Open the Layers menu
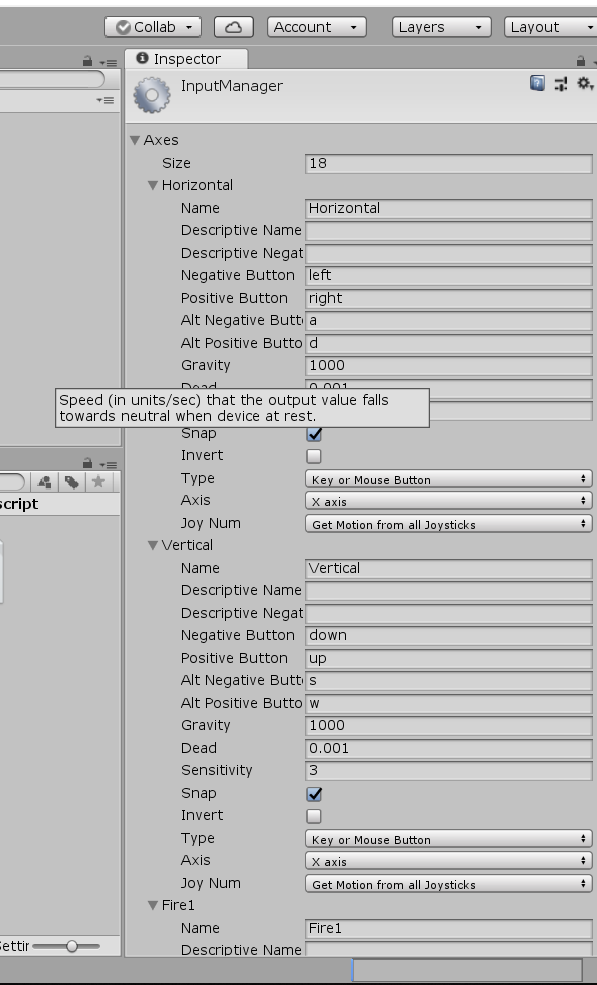597x985 pixels. point(442,27)
